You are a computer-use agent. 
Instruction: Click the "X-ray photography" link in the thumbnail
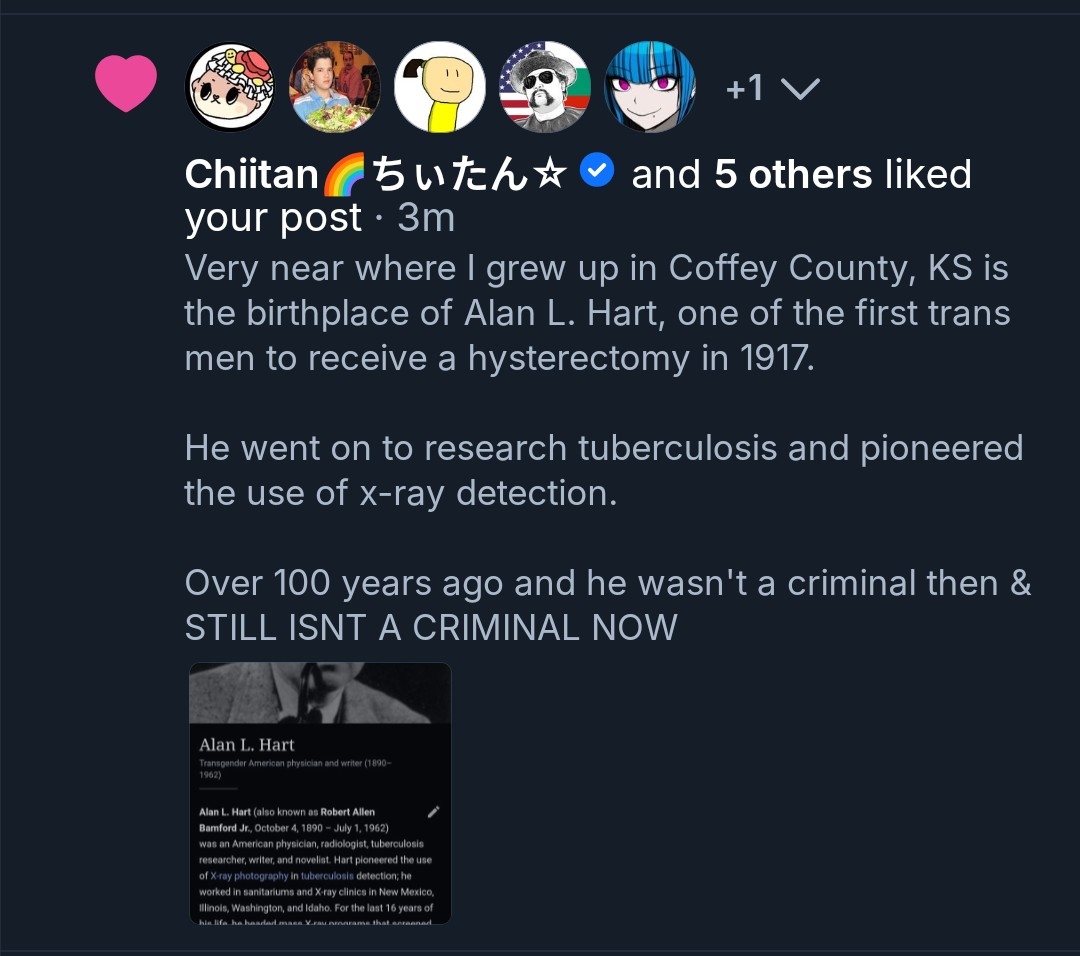tap(249, 876)
